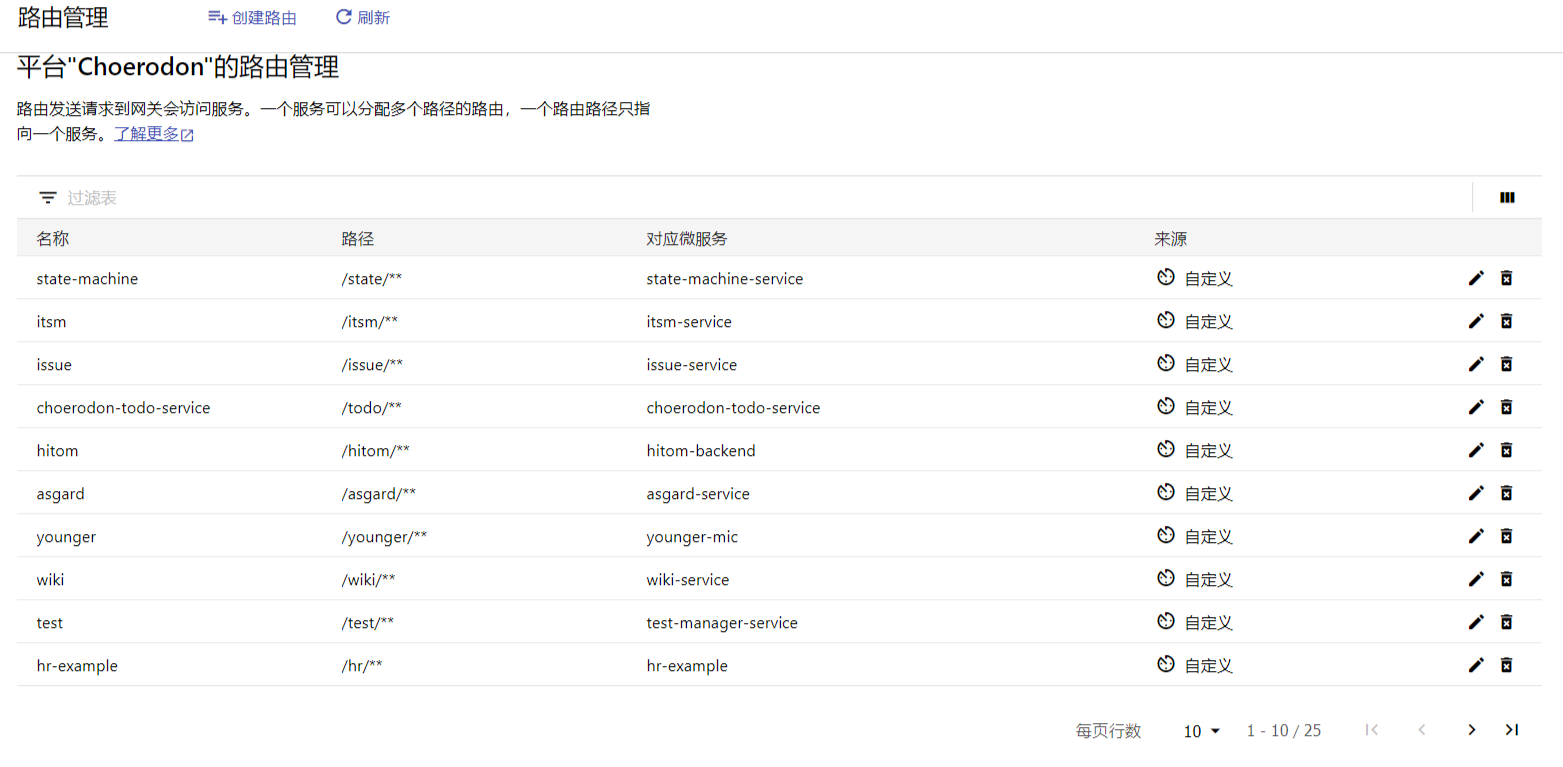This screenshot has width=1563, height=767.
Task: Delete the choerodon-todo-service route
Action: [x=1506, y=407]
